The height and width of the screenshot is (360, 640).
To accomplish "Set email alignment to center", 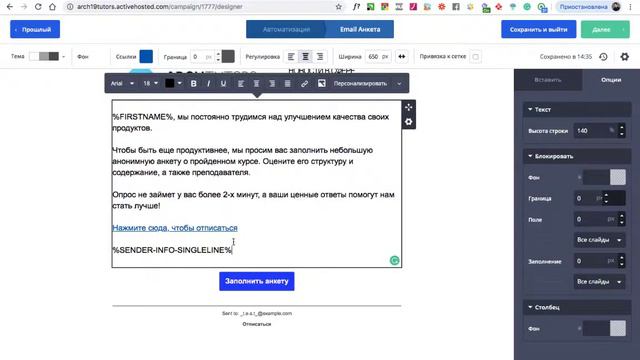I will click(305, 57).
